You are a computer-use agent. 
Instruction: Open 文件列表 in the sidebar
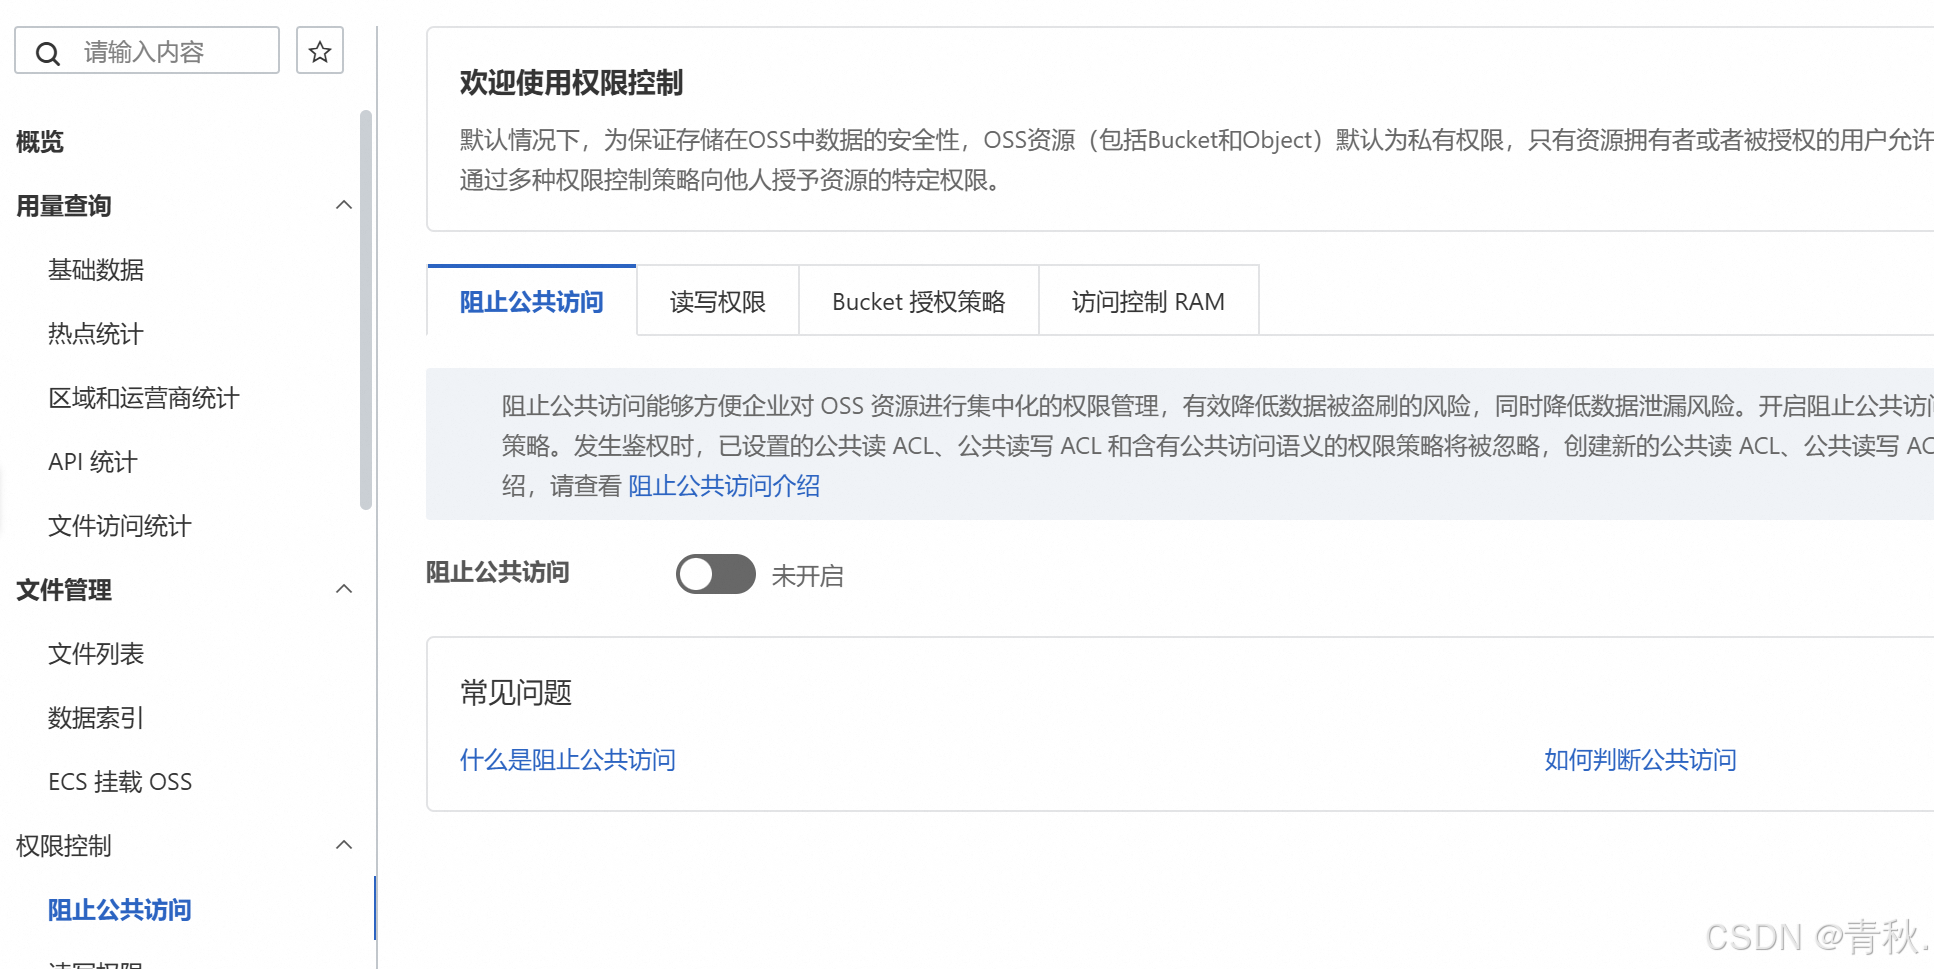tap(96, 654)
